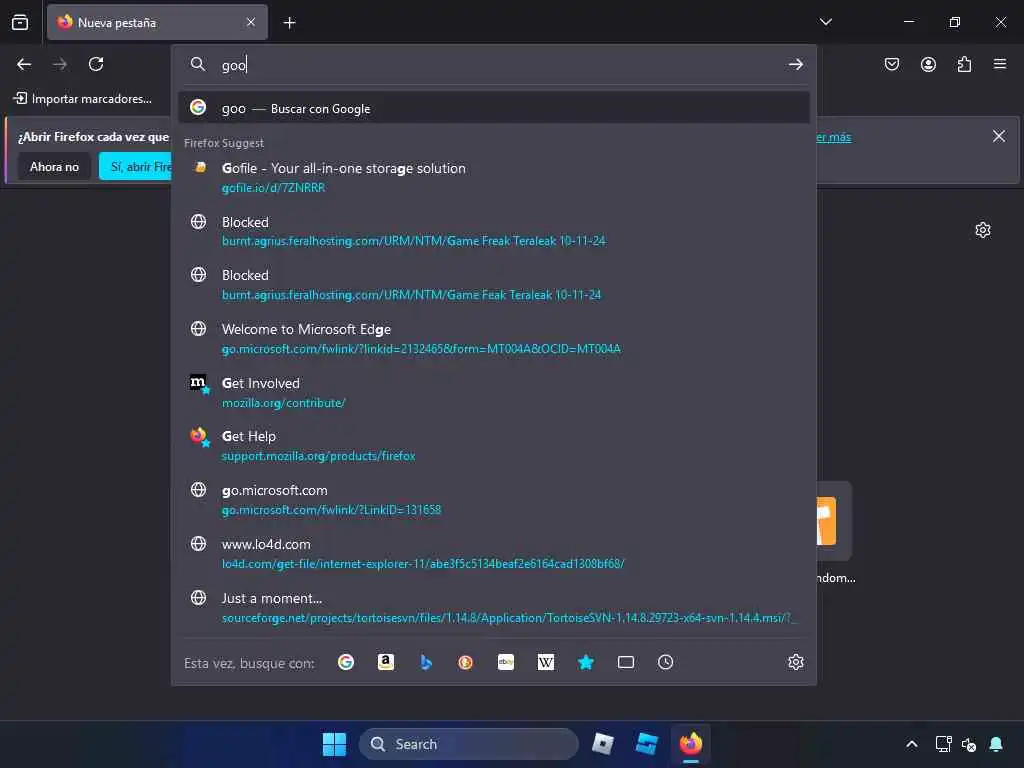Image resolution: width=1024 pixels, height=768 pixels.
Task: Open network display tray icon
Action: tap(943, 744)
